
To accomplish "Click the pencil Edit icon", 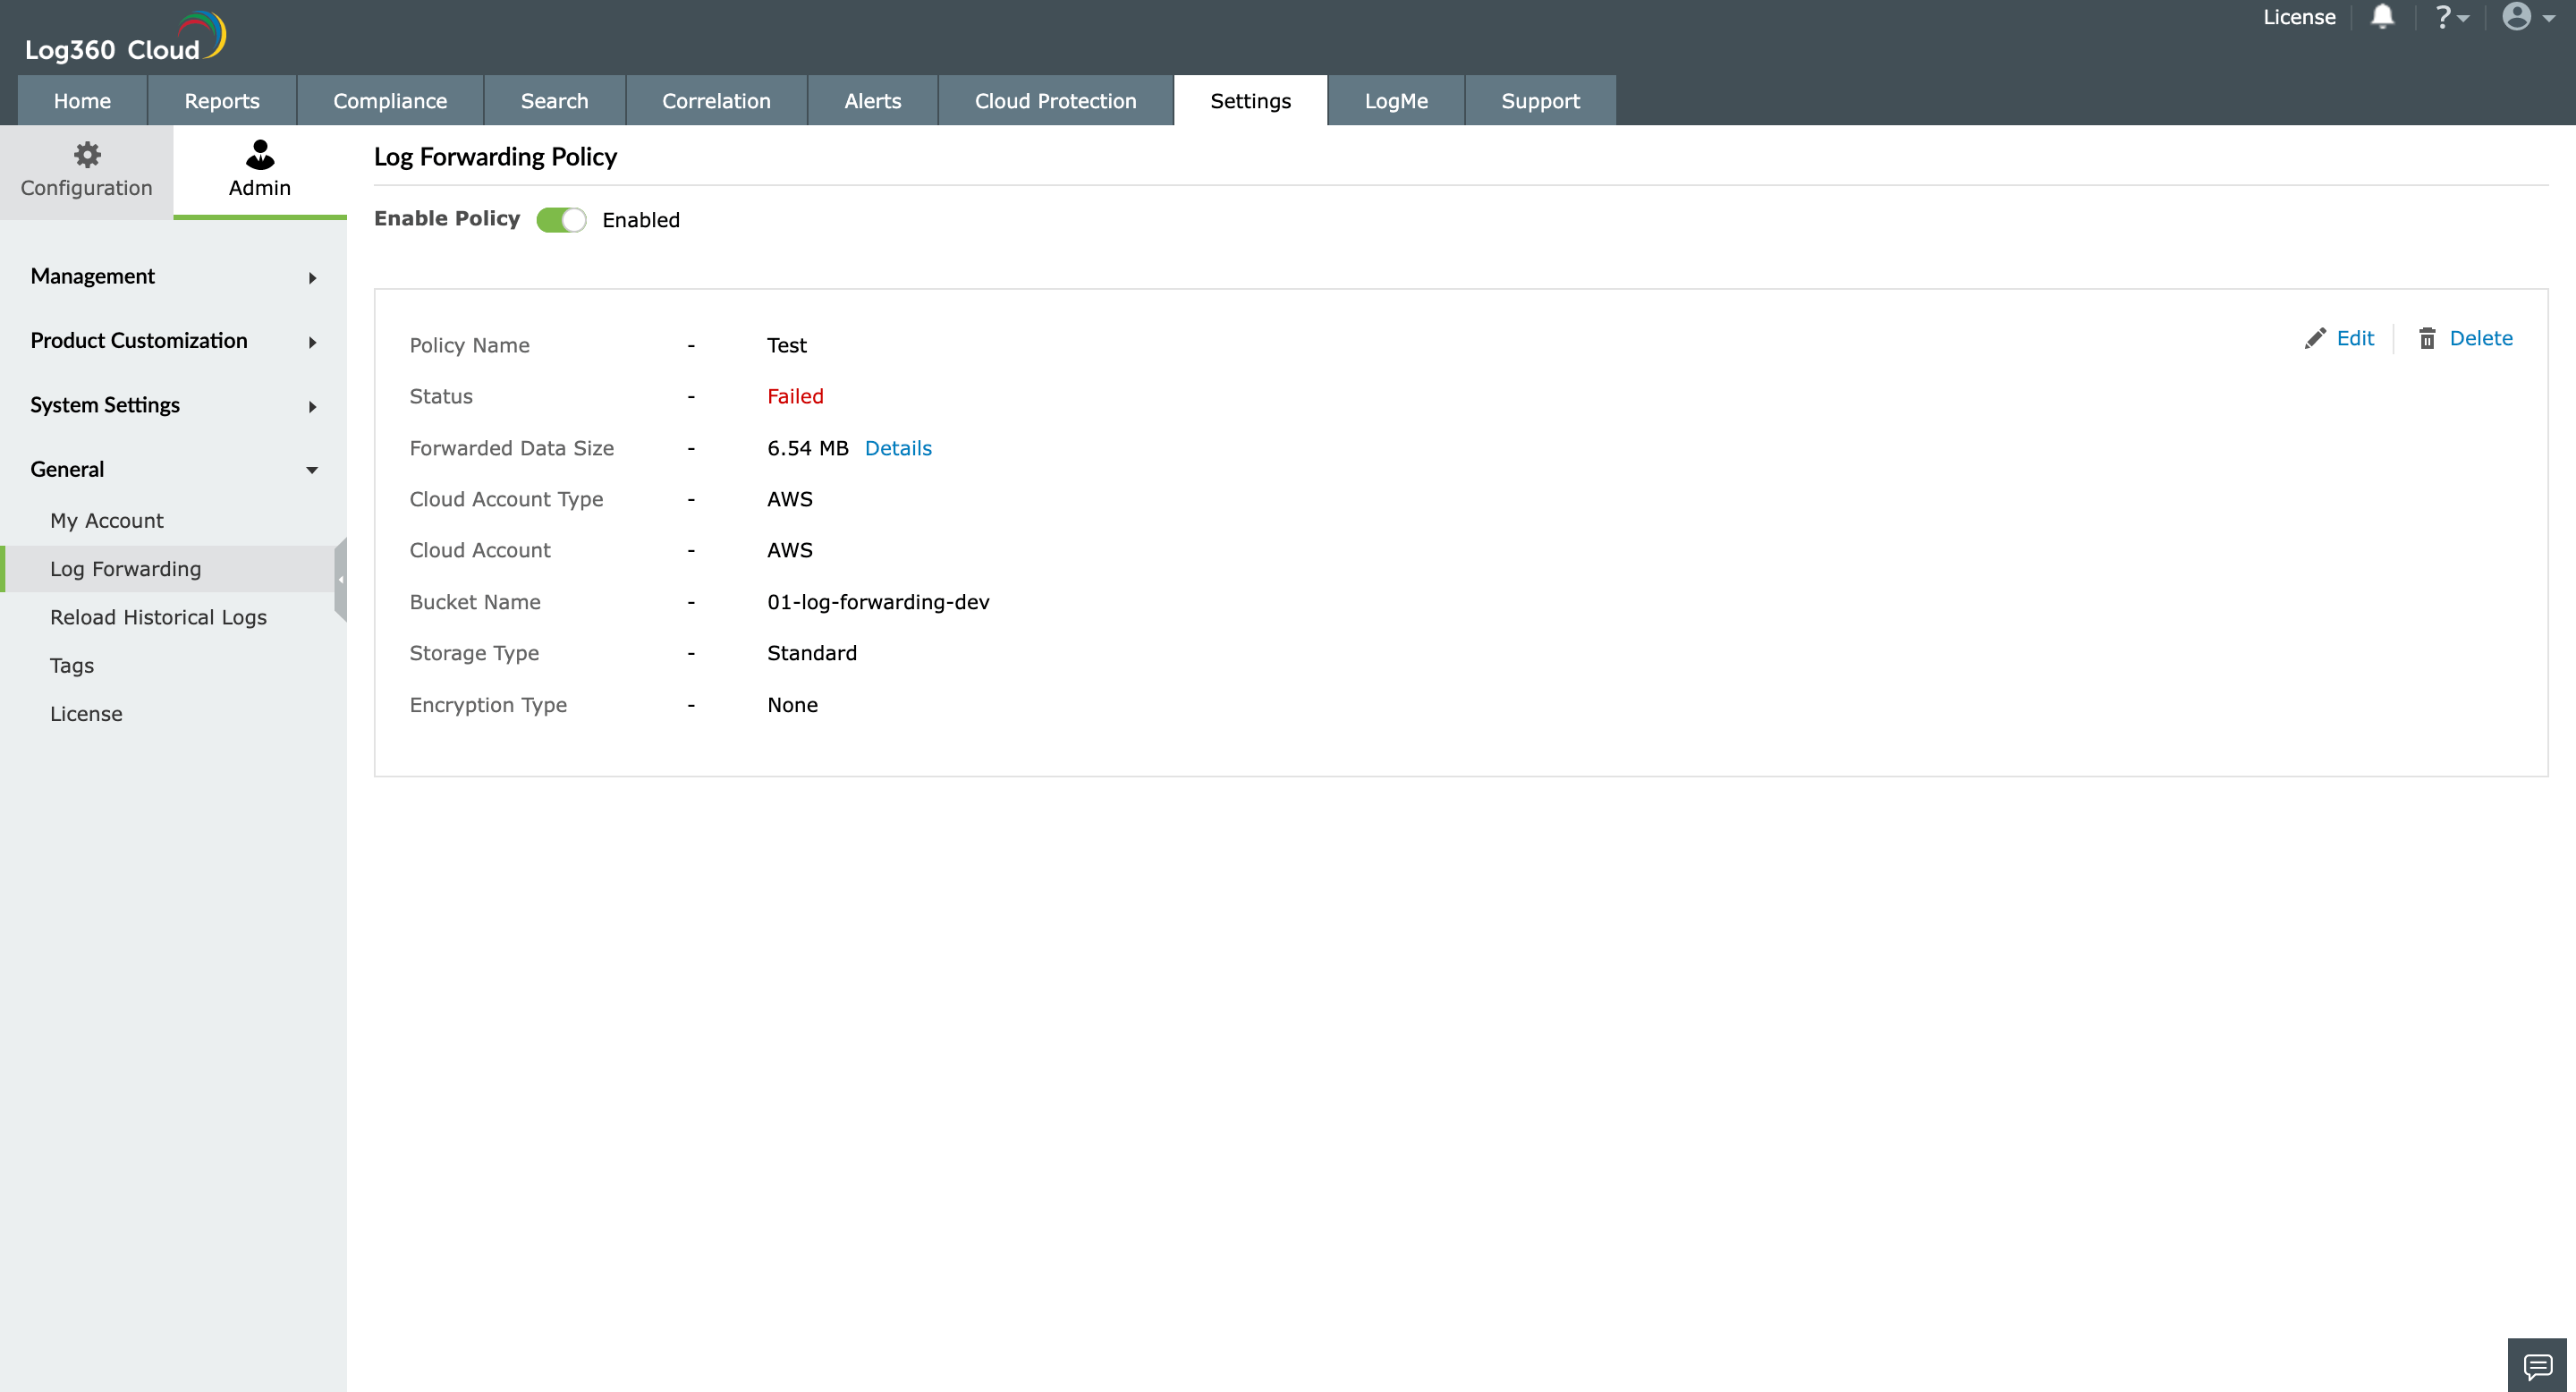I will [x=2315, y=339].
